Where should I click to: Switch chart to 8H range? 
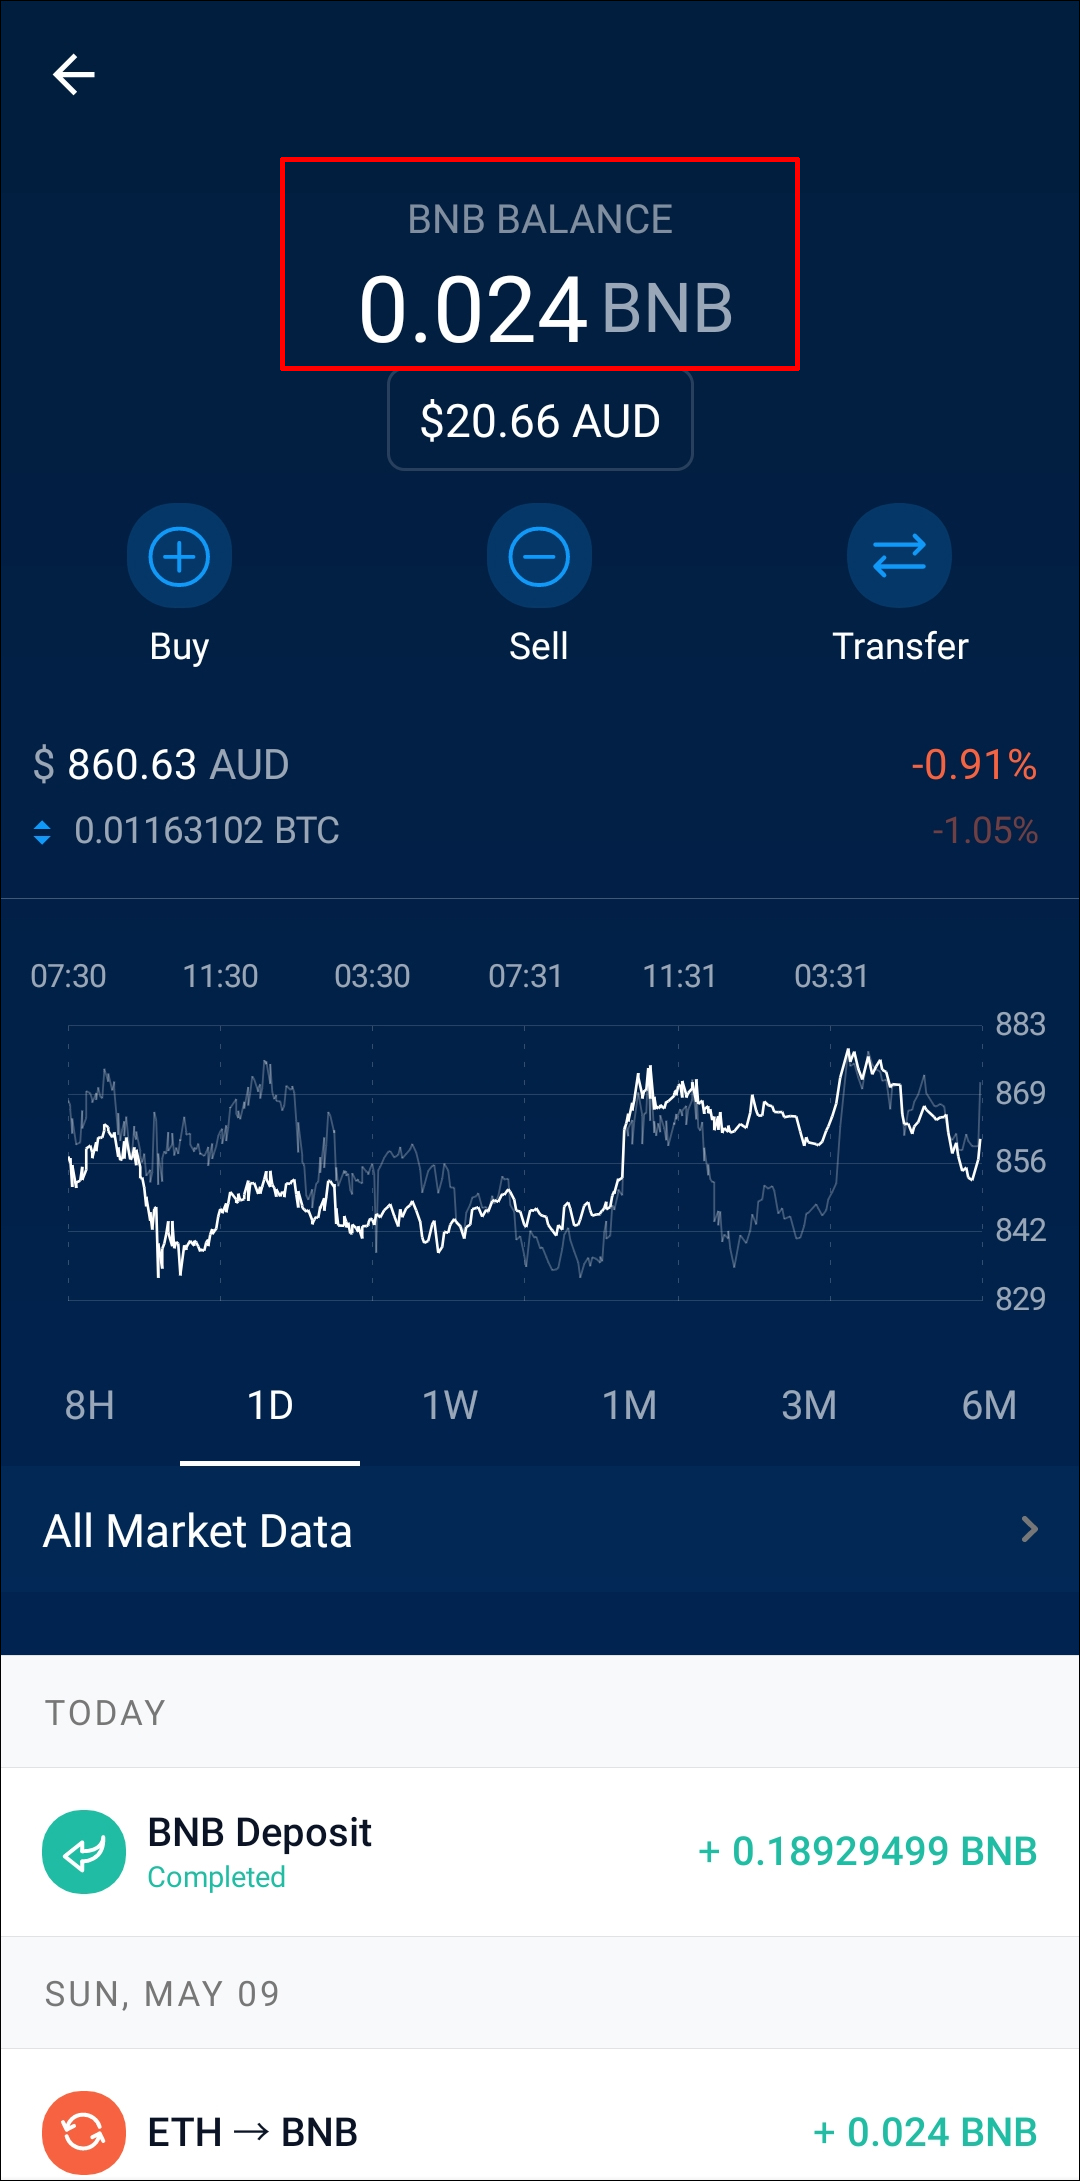click(x=90, y=1406)
